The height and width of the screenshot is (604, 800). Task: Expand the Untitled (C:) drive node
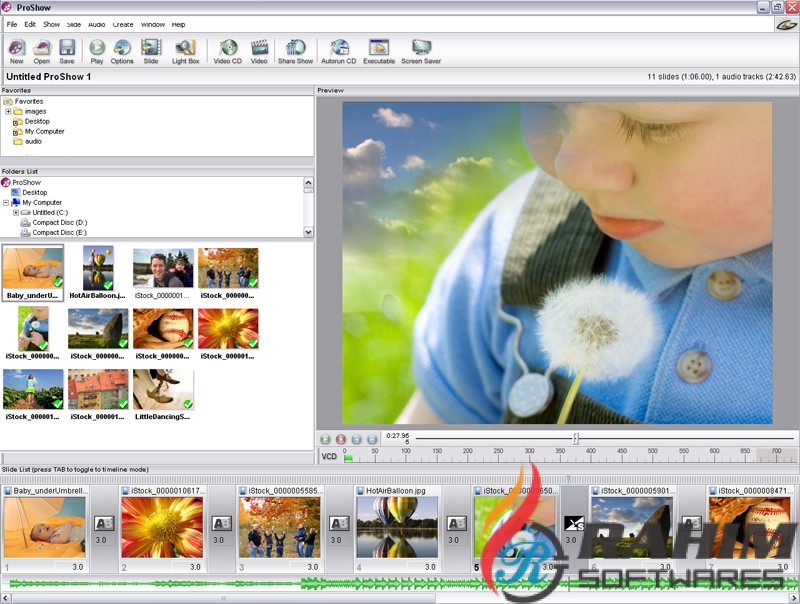pyautogui.click(x=15, y=212)
